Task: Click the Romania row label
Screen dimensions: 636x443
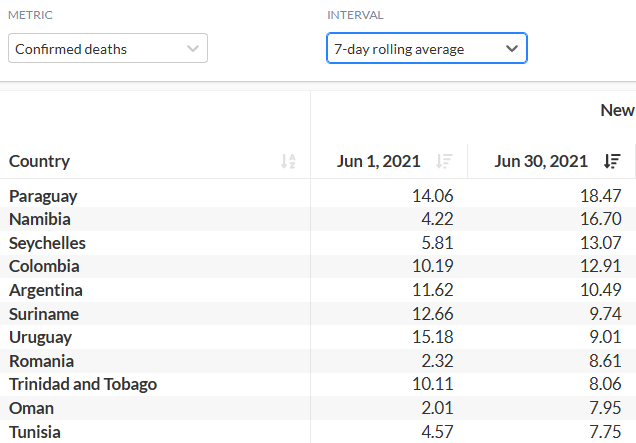Action: pyautogui.click(x=41, y=361)
